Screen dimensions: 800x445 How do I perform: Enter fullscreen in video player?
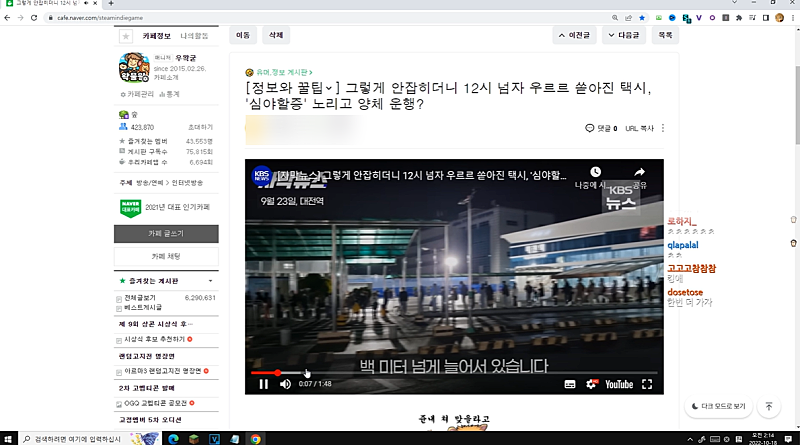[x=647, y=384]
